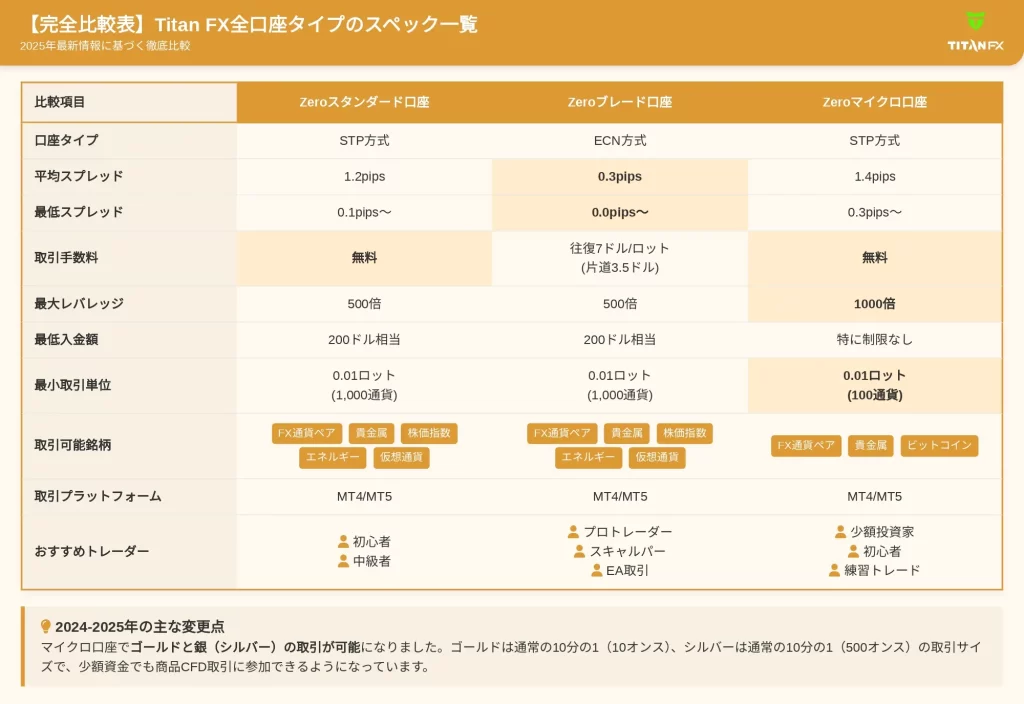Viewport: 1024px width, 704px height.
Task: Select the 株価指数 tag in Zeroスタンダード column
Action: (429, 433)
